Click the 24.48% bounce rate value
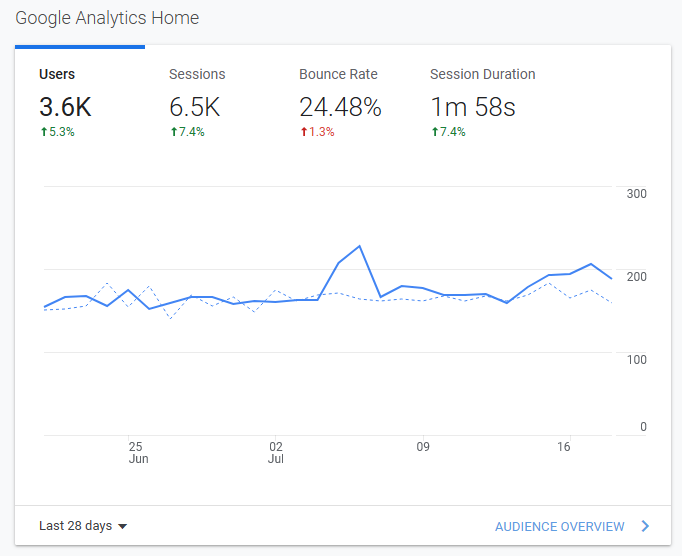Image resolution: width=682 pixels, height=556 pixels. click(x=341, y=107)
